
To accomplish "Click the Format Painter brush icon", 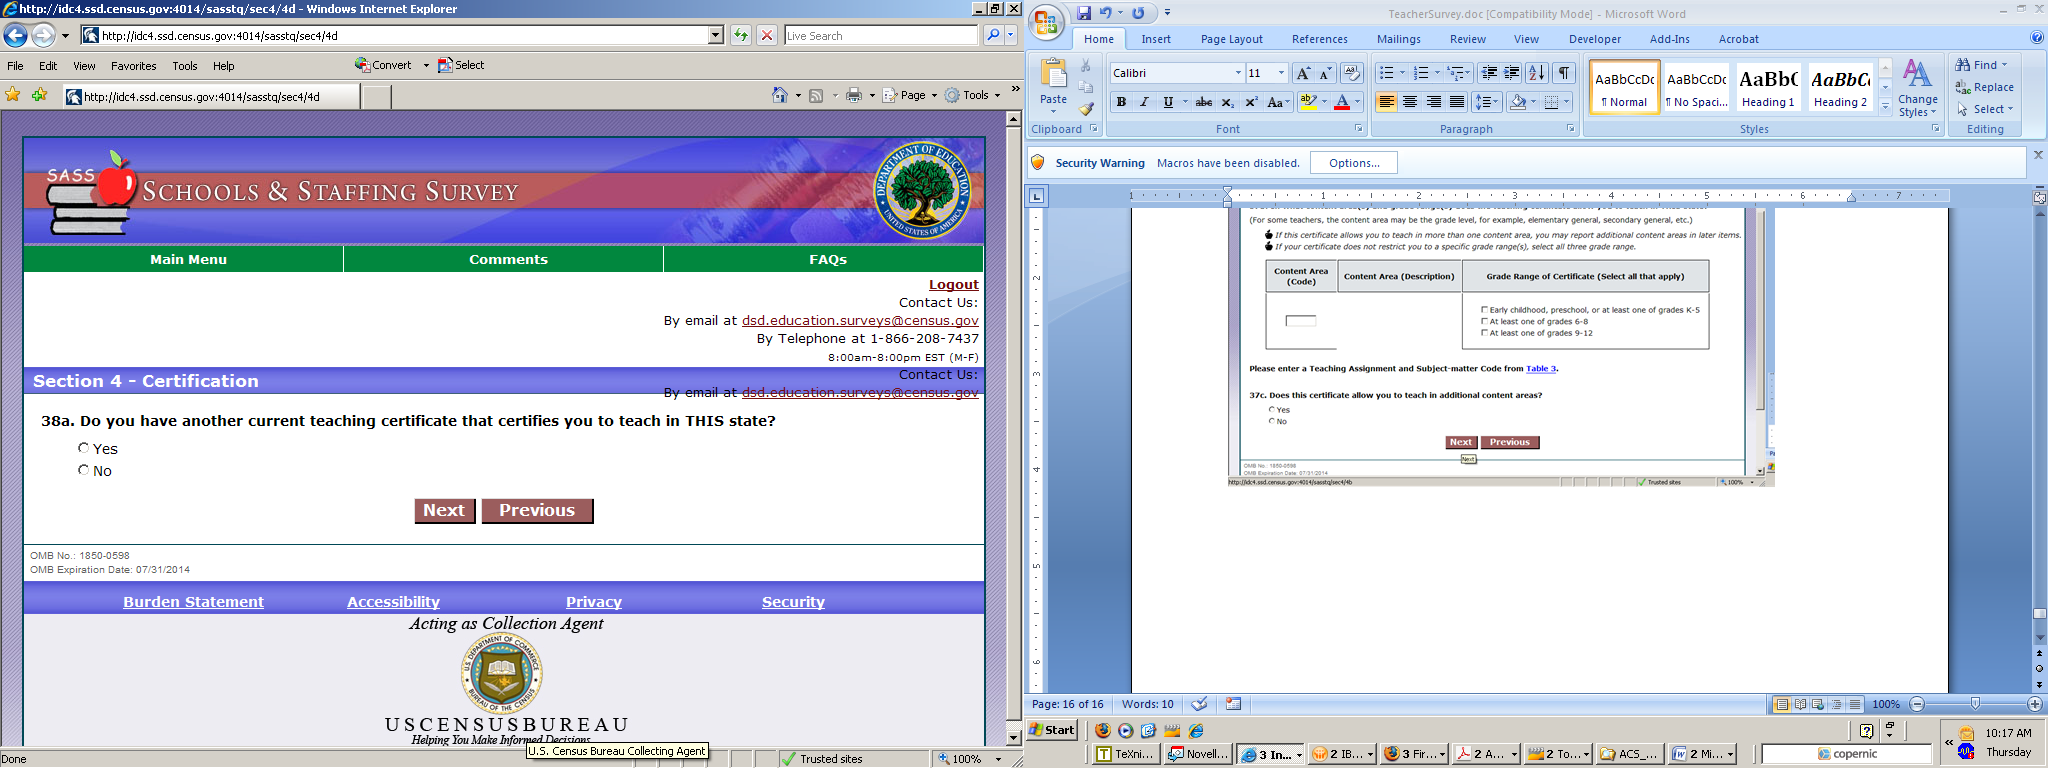I will click(1086, 110).
